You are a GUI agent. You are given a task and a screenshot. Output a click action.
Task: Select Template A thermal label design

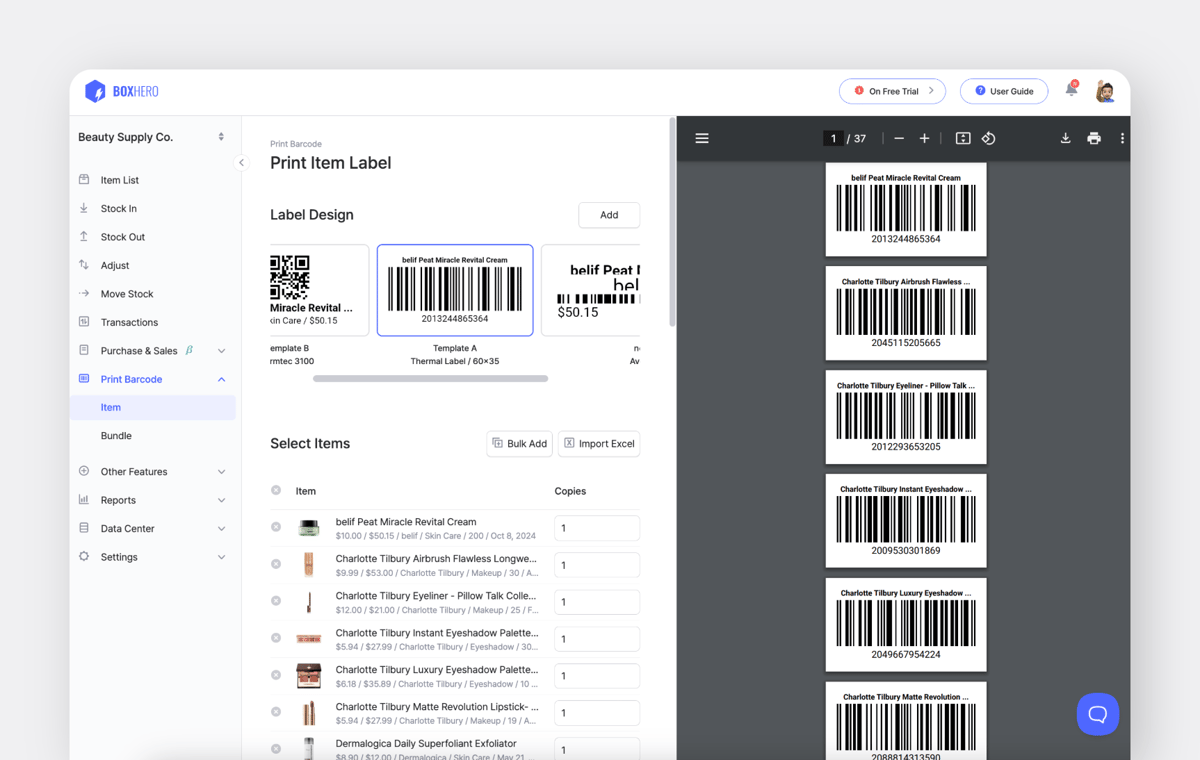[x=455, y=290]
